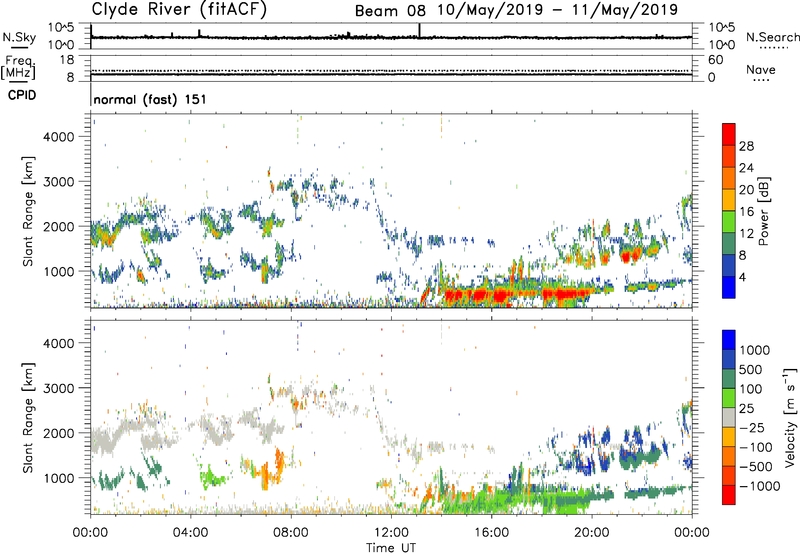
Task: Click the '12:00' time tick label
Action: click(391, 533)
